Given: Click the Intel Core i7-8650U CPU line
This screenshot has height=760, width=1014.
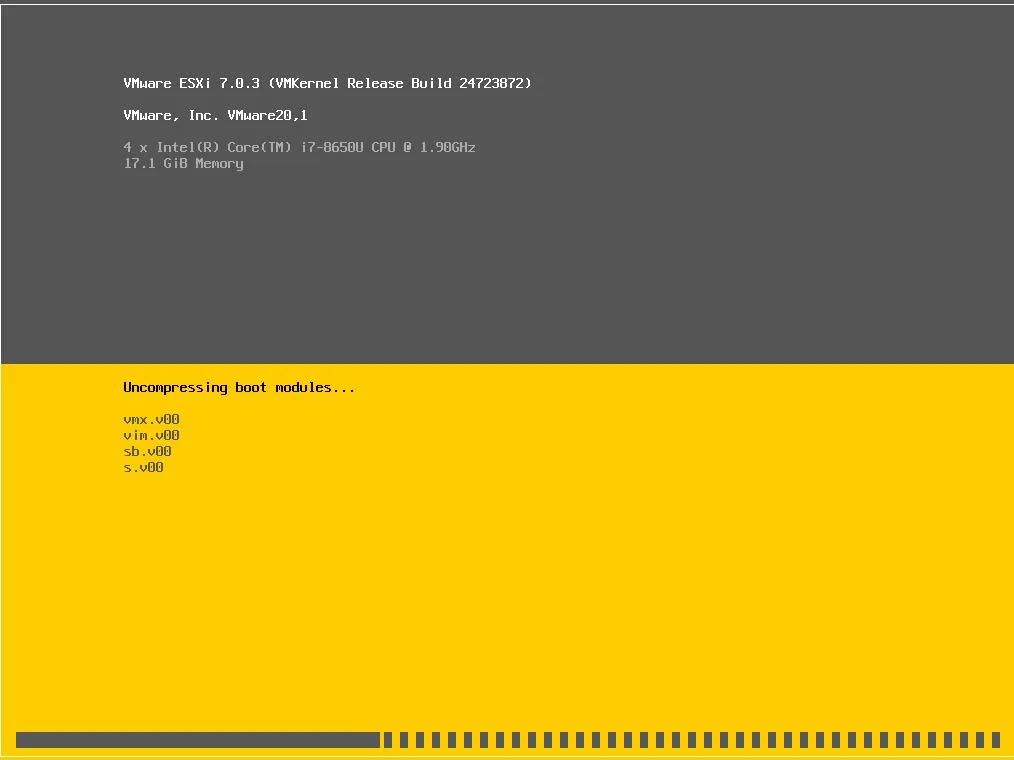Looking at the screenshot, I should click(x=299, y=147).
